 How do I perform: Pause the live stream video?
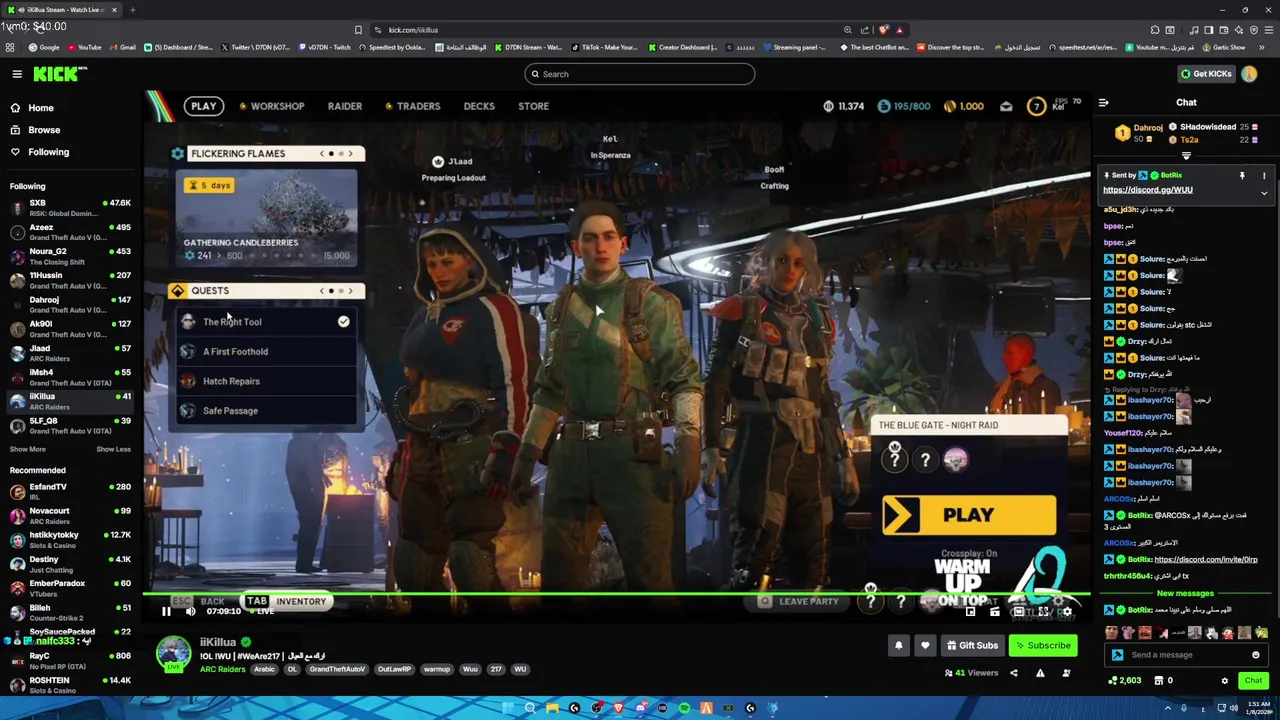[166, 611]
